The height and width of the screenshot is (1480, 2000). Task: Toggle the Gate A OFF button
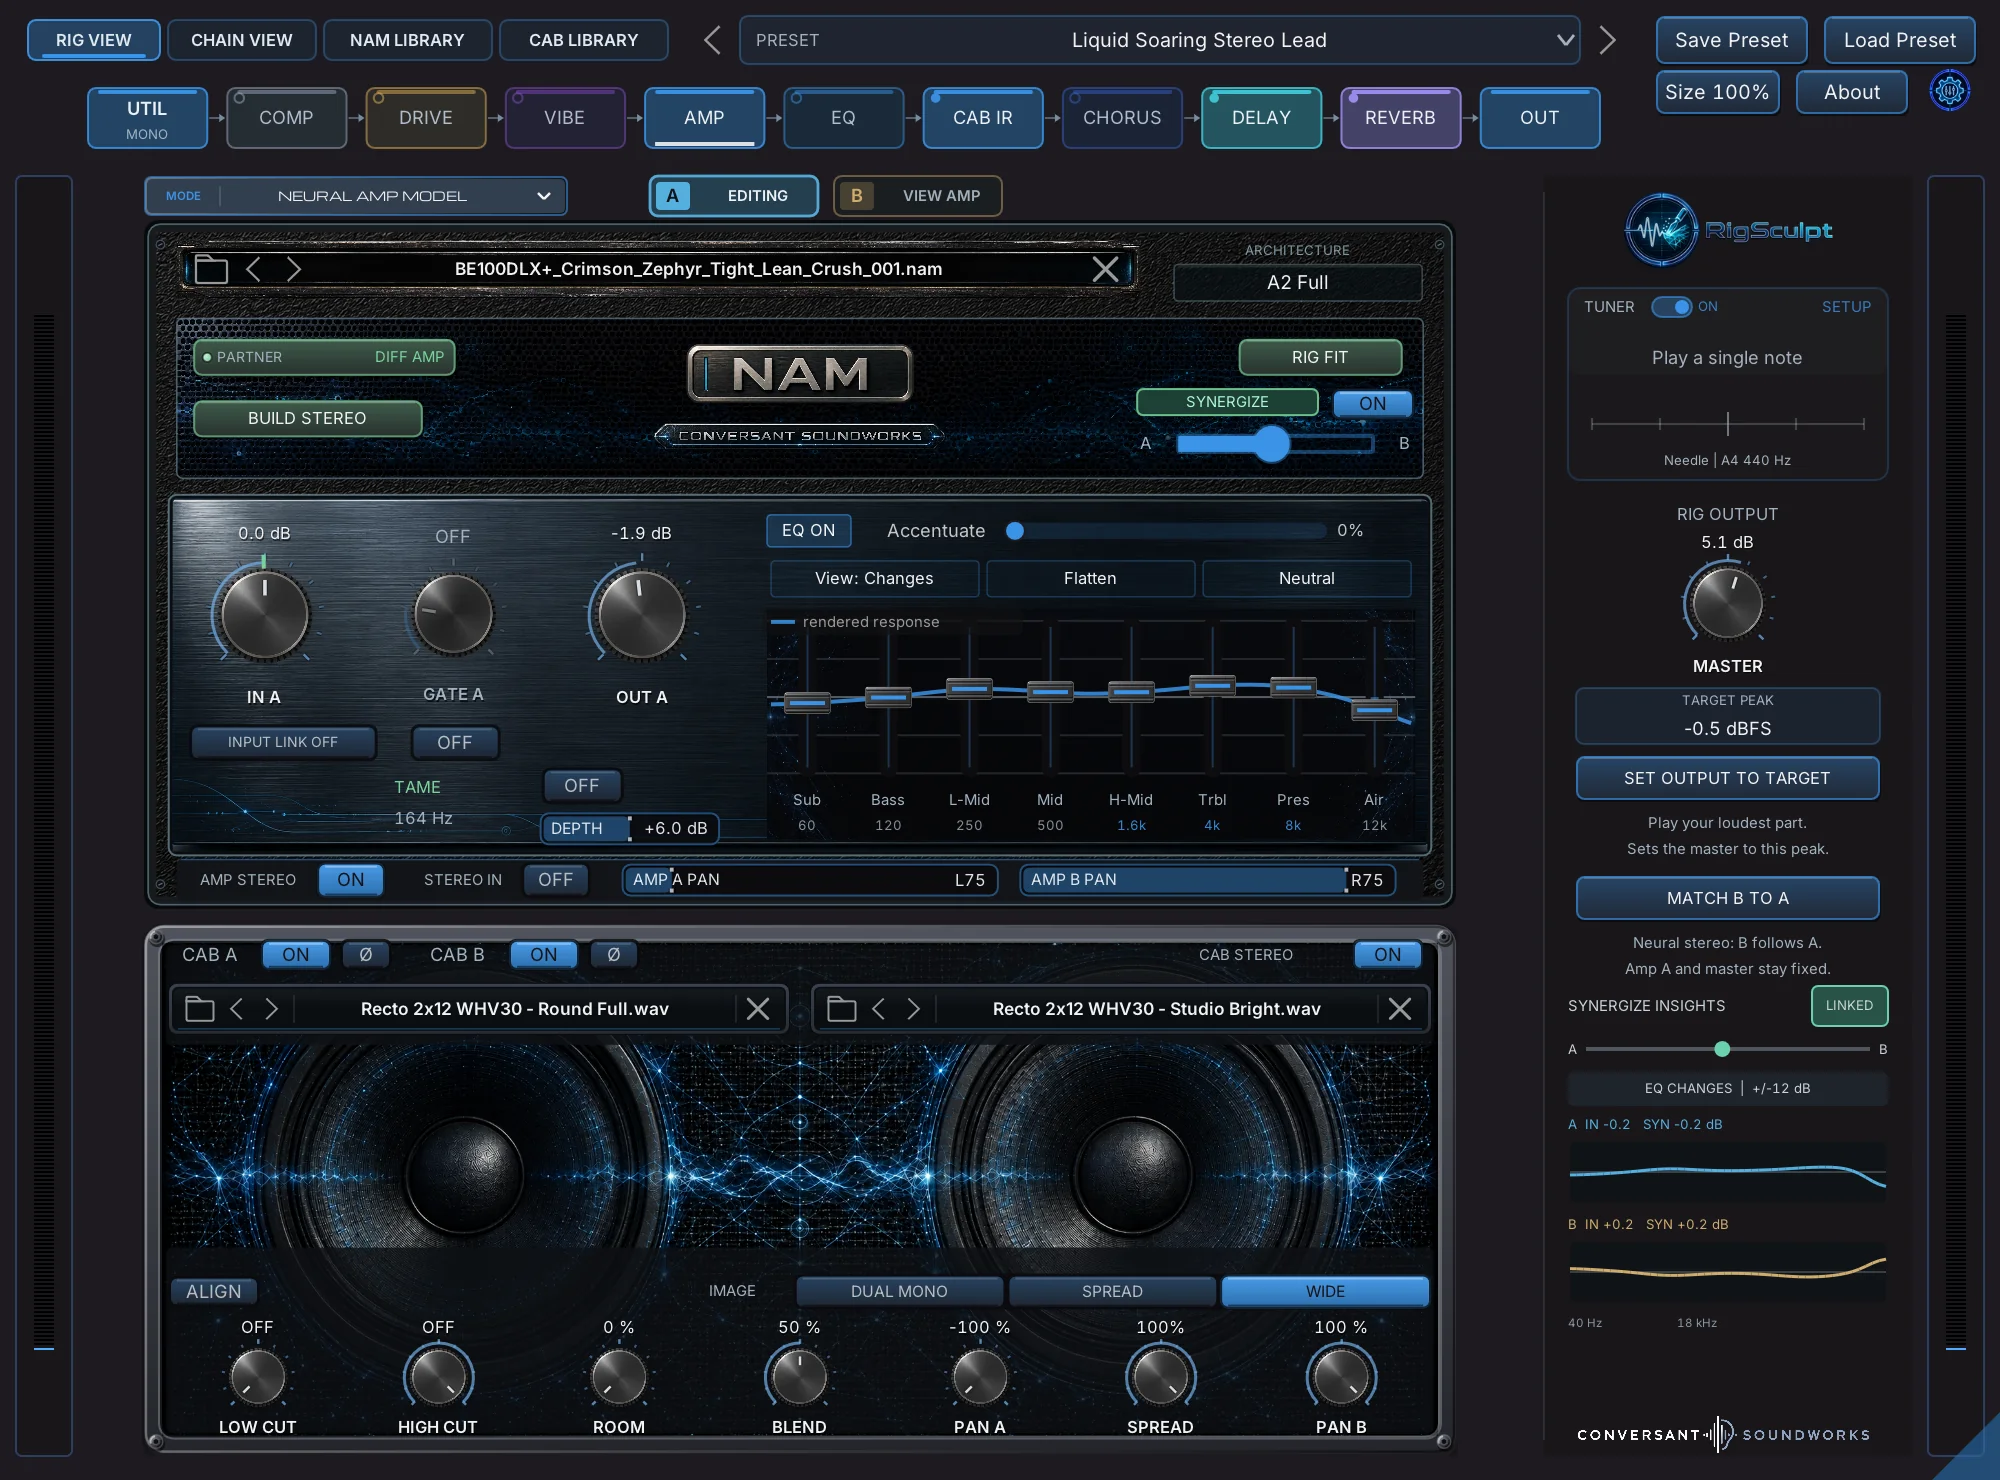coord(454,742)
